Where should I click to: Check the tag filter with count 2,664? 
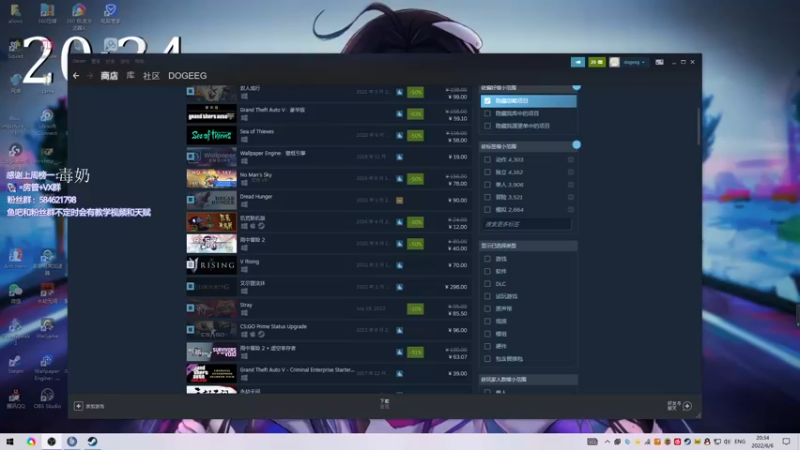(x=487, y=210)
